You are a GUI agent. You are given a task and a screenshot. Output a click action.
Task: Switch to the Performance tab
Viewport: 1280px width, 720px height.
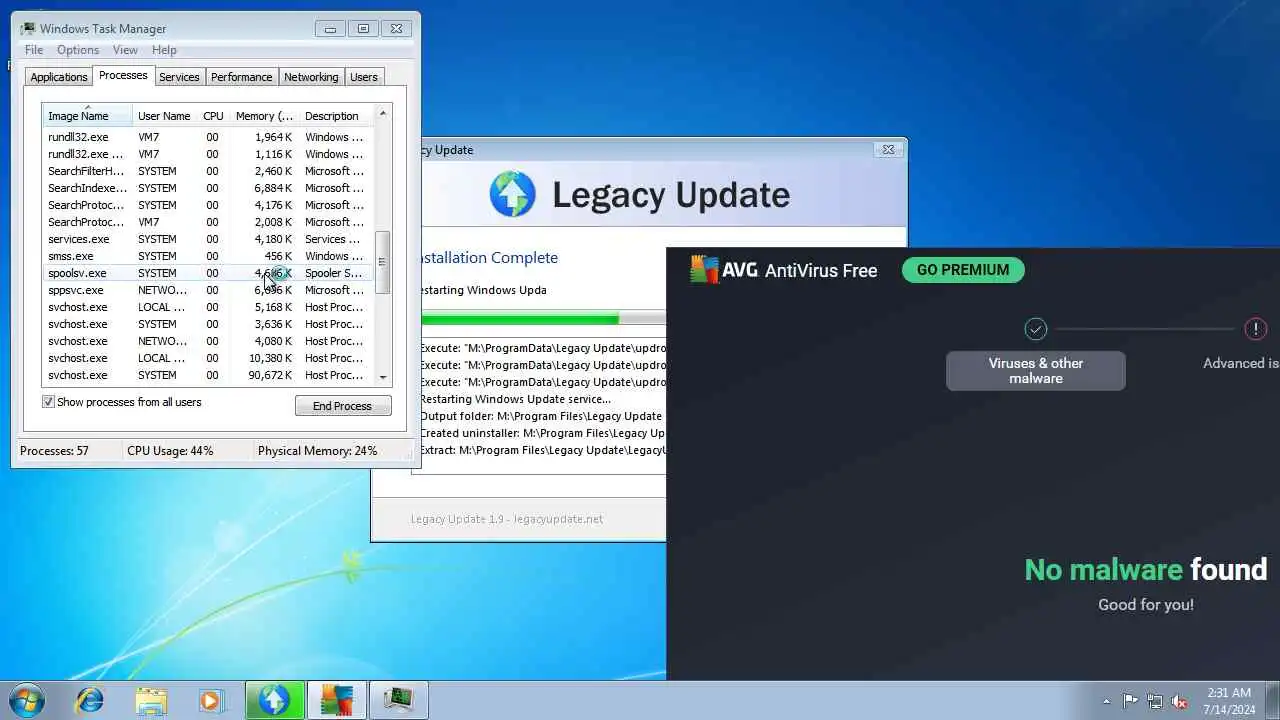coord(241,77)
